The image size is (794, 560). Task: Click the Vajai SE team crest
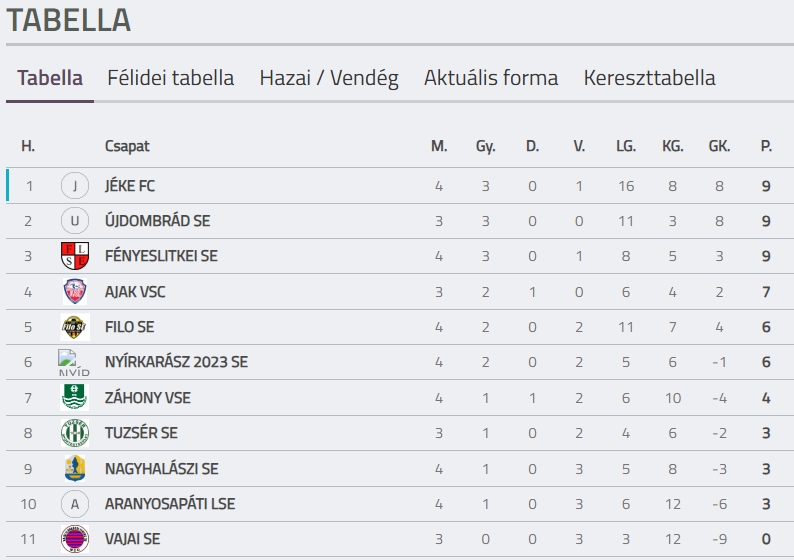point(74,539)
